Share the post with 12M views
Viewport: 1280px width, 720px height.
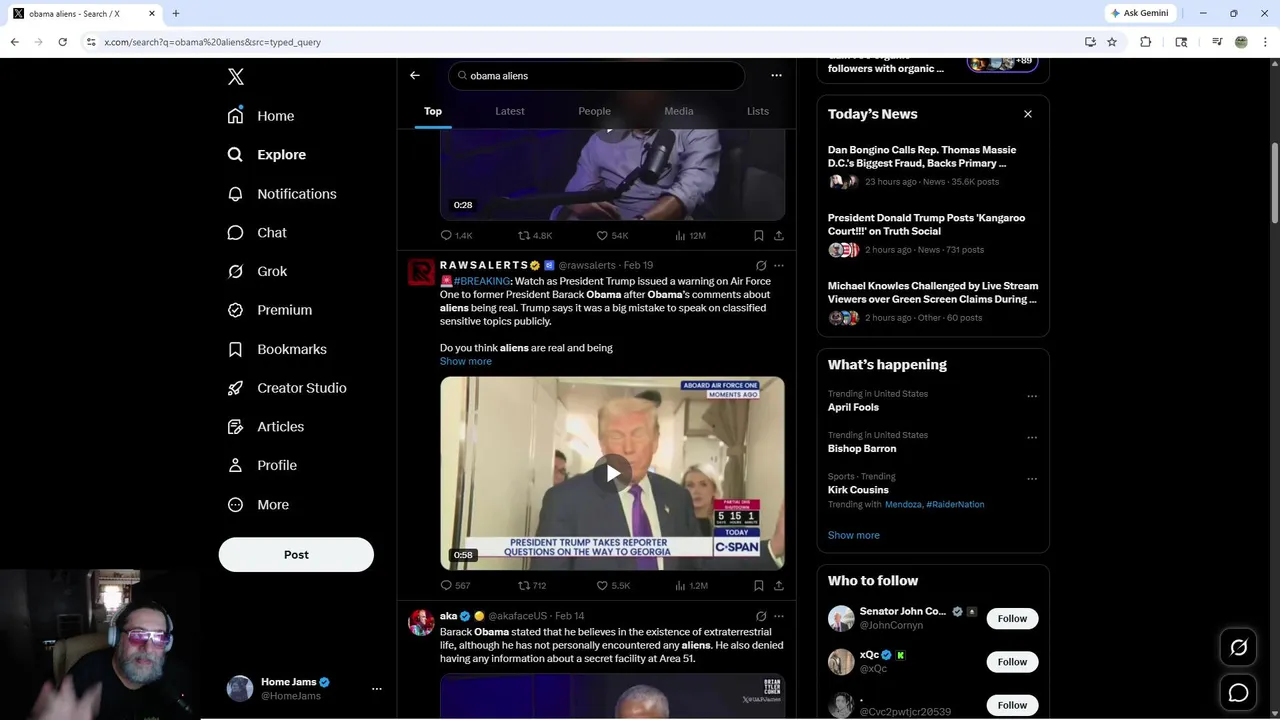[779, 236]
